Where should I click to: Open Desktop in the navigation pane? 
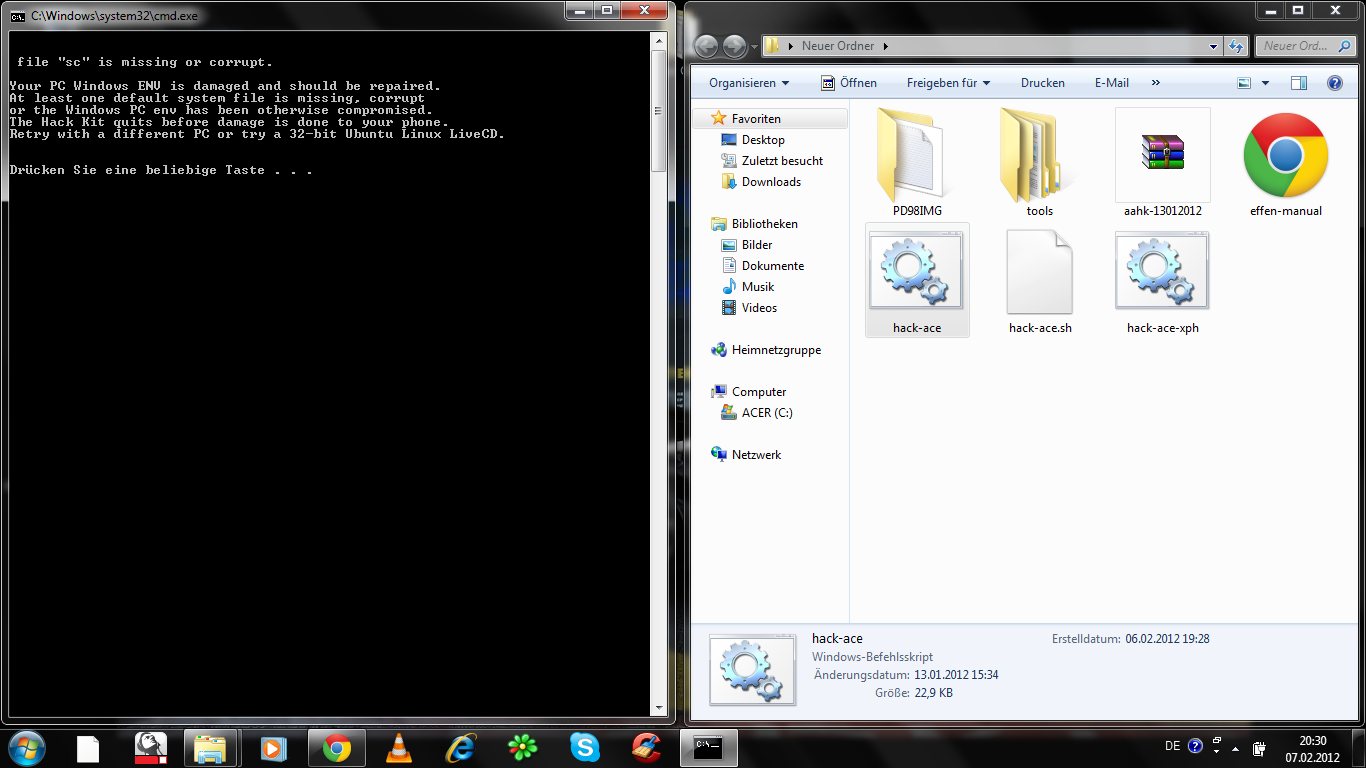[763, 140]
